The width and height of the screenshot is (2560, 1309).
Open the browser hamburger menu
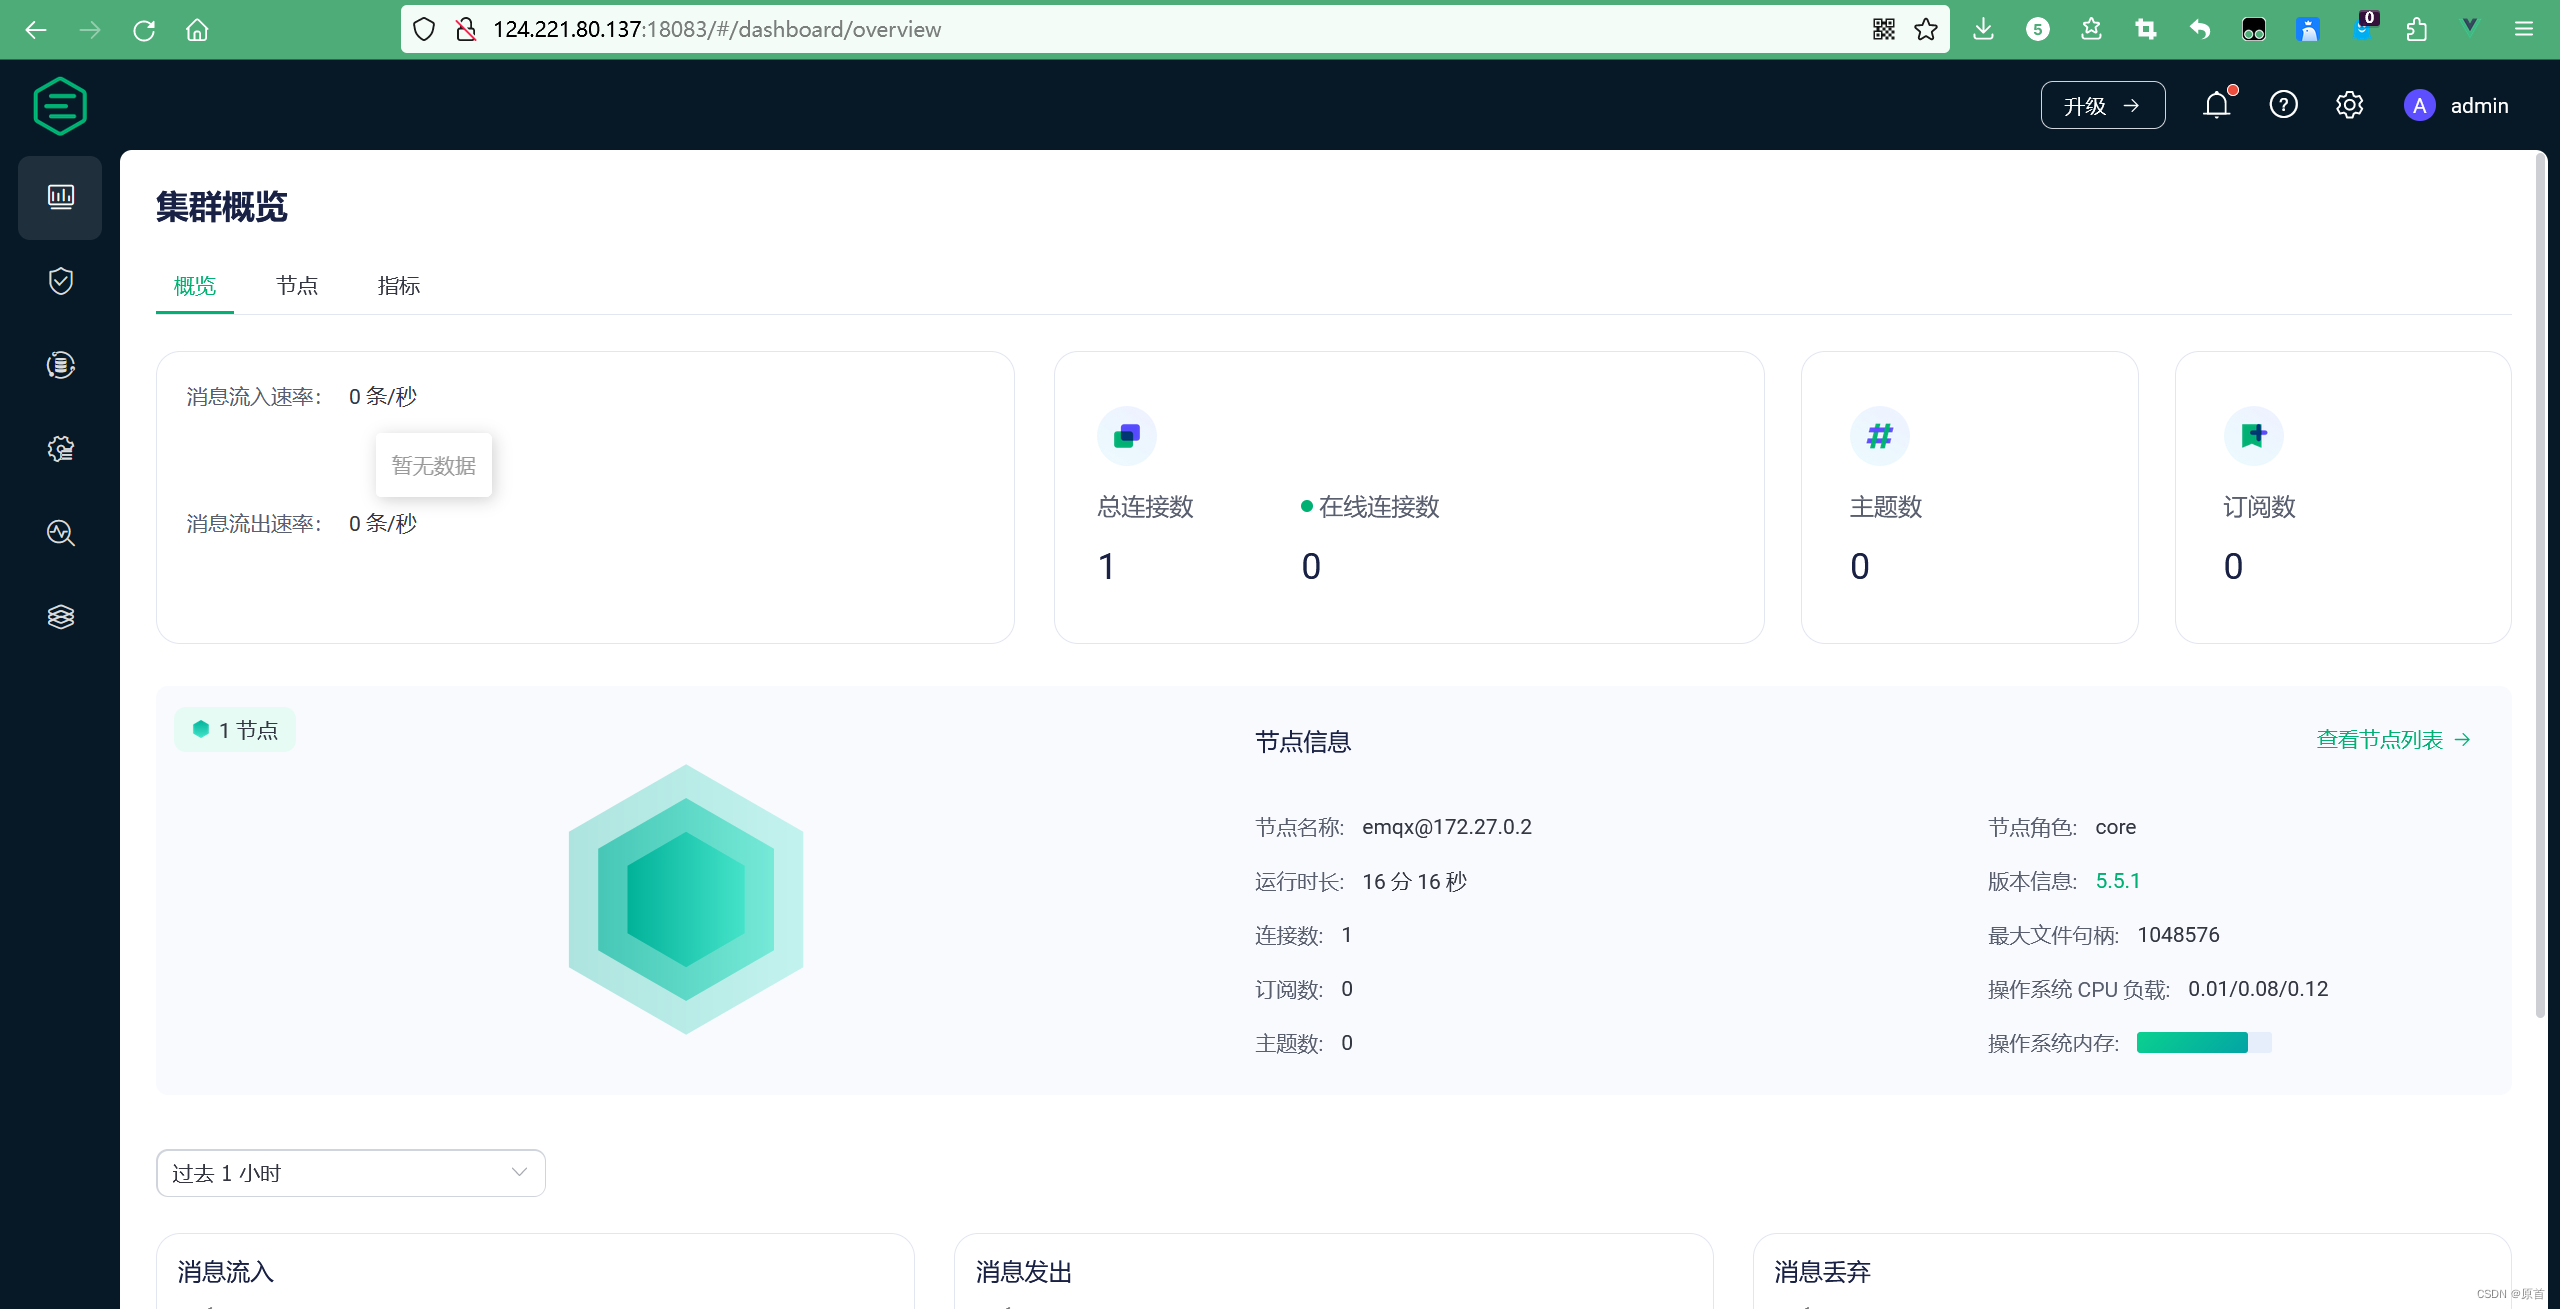[x=2523, y=29]
